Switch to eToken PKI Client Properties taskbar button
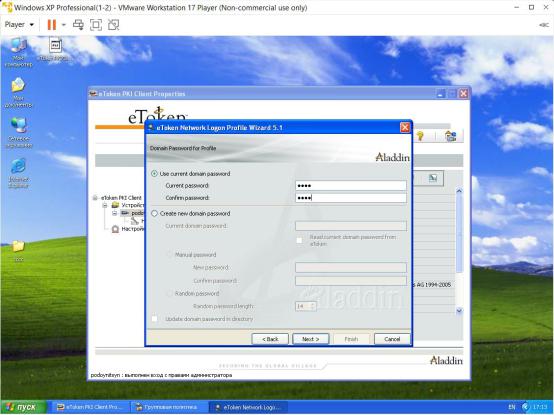 point(90,407)
